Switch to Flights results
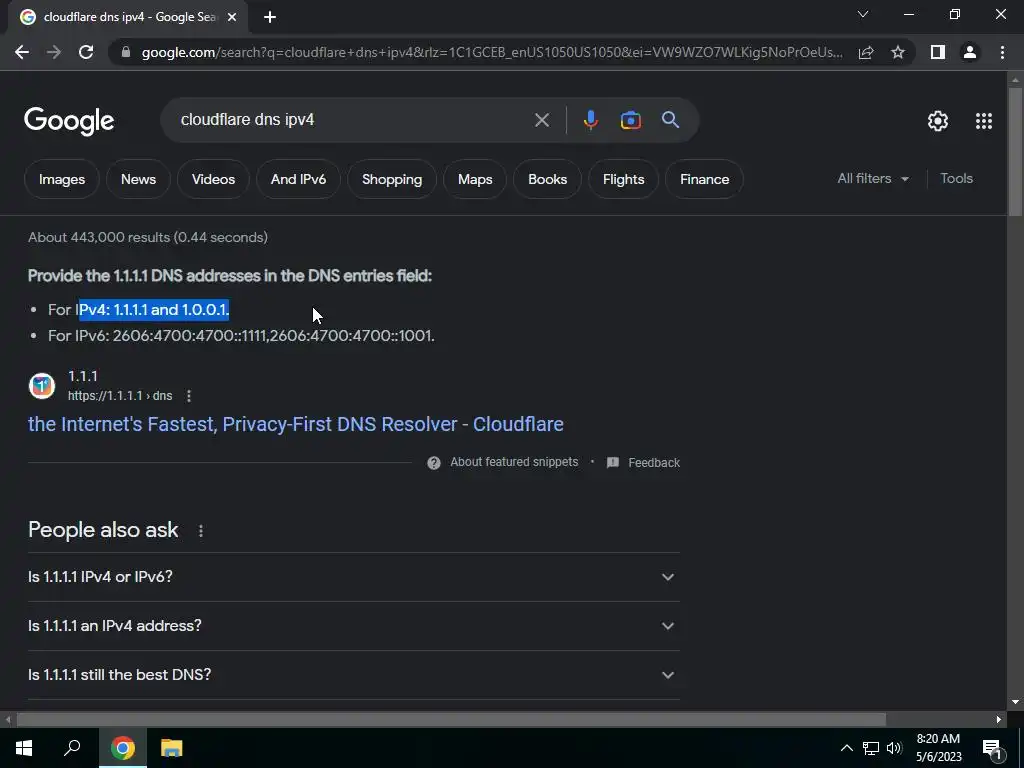The width and height of the screenshot is (1024, 768). [x=623, y=179]
